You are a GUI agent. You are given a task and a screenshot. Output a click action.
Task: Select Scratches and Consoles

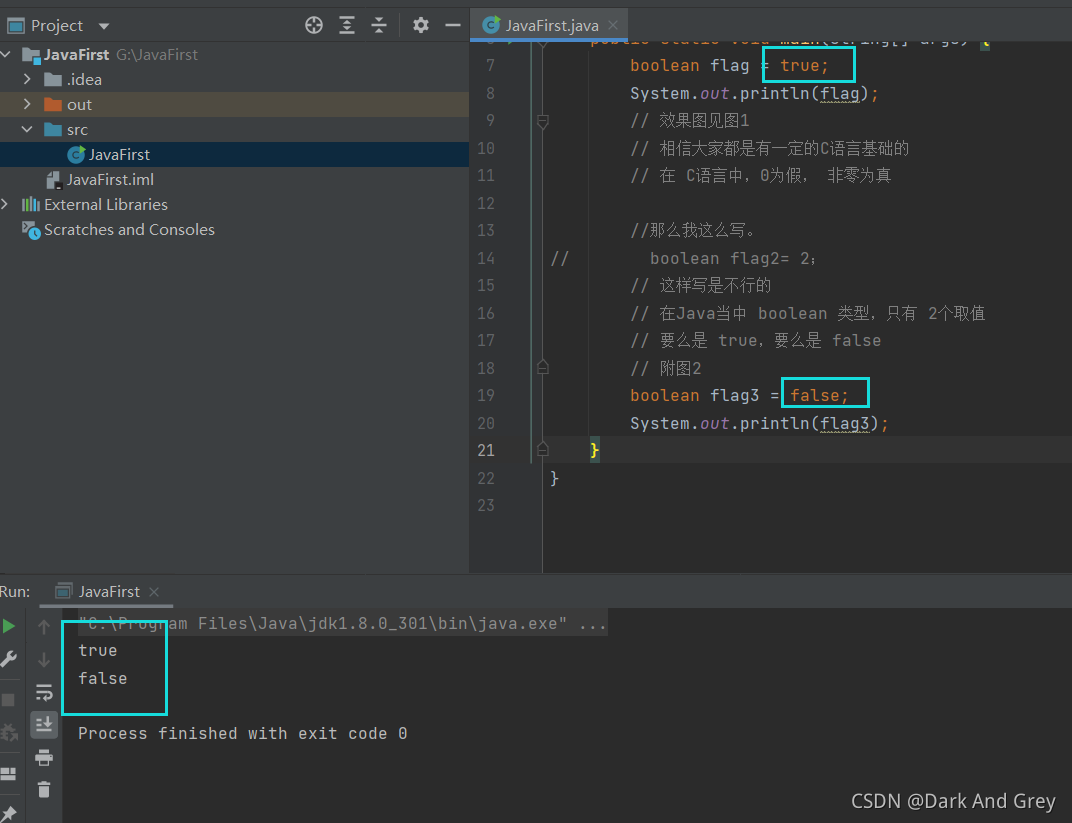[129, 230]
